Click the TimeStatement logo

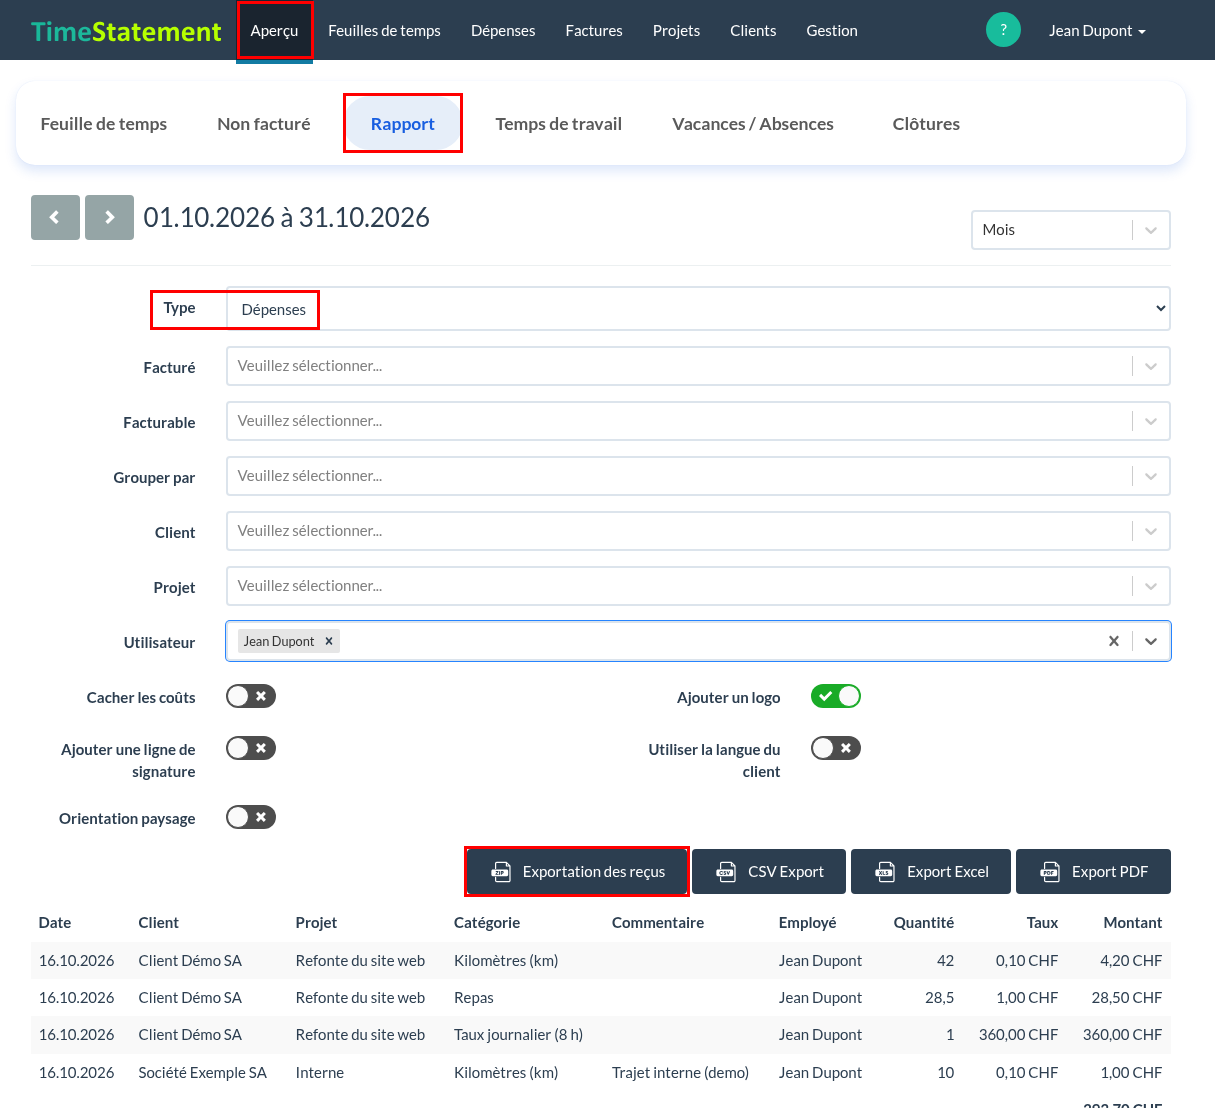click(x=126, y=31)
